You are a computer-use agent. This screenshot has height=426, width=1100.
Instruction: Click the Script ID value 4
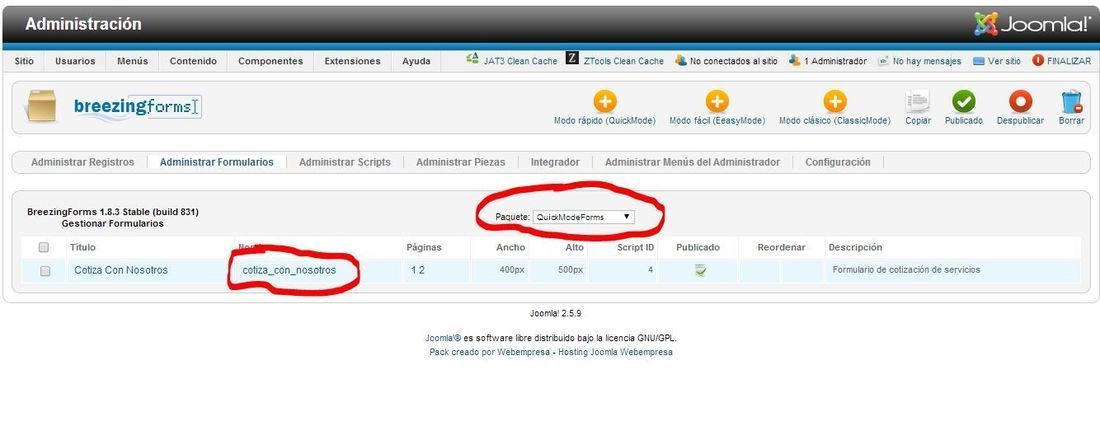(650, 270)
